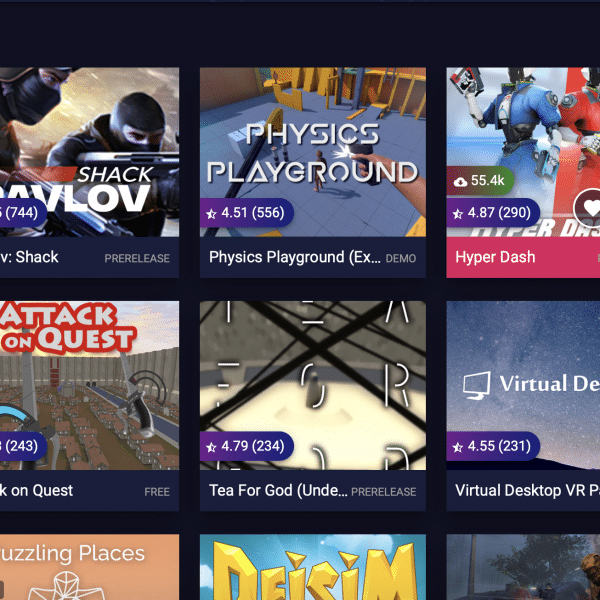Open the Deisim game thumbnail
The width and height of the screenshot is (600, 600).
[313, 567]
